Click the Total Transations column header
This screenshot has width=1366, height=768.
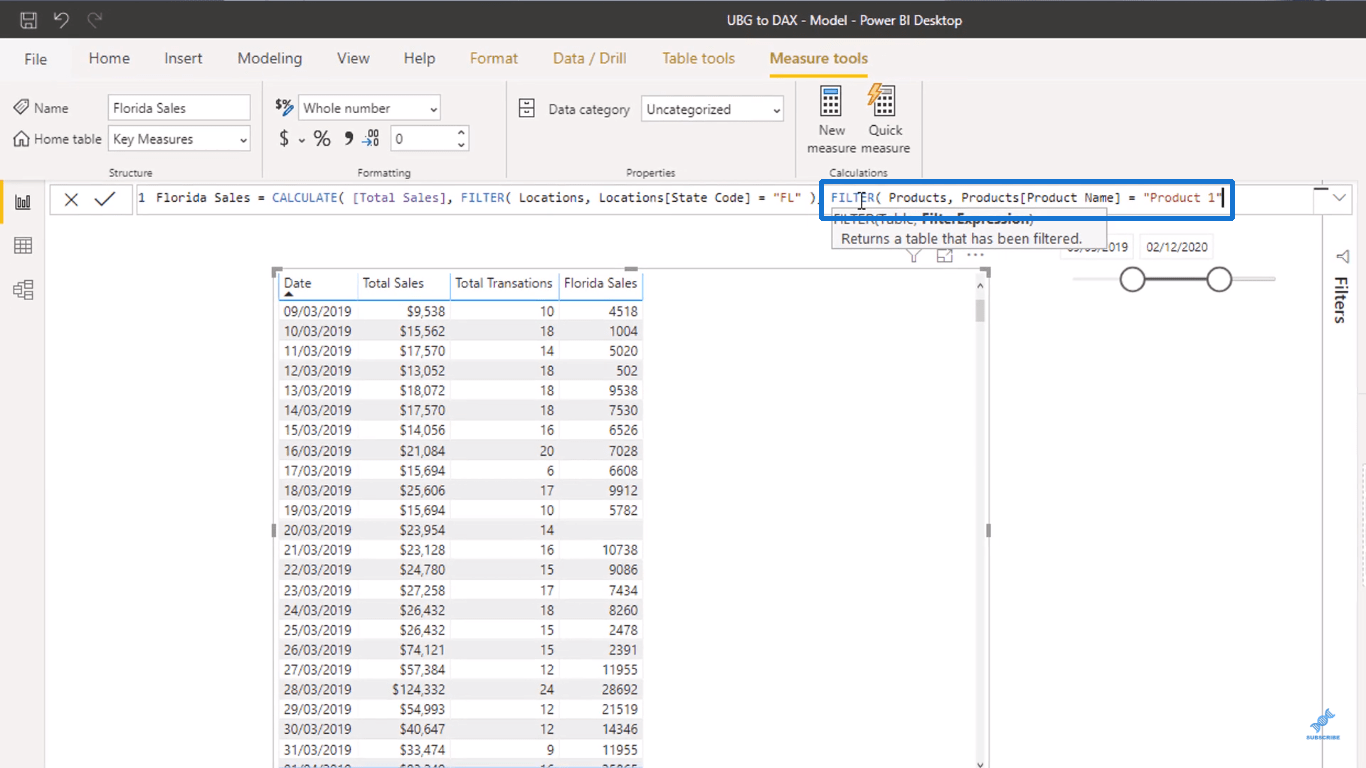tap(504, 284)
